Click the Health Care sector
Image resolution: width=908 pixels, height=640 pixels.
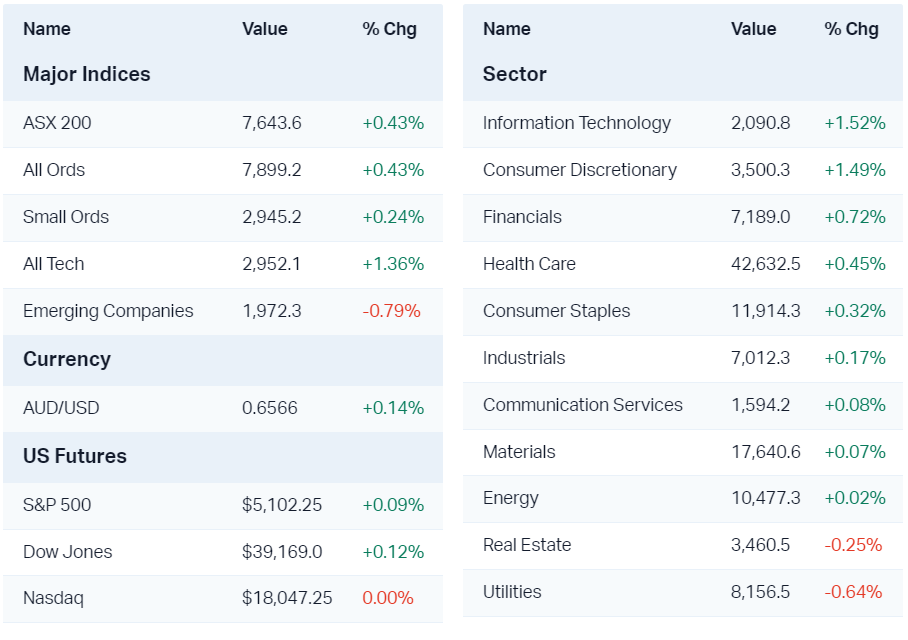click(x=529, y=264)
